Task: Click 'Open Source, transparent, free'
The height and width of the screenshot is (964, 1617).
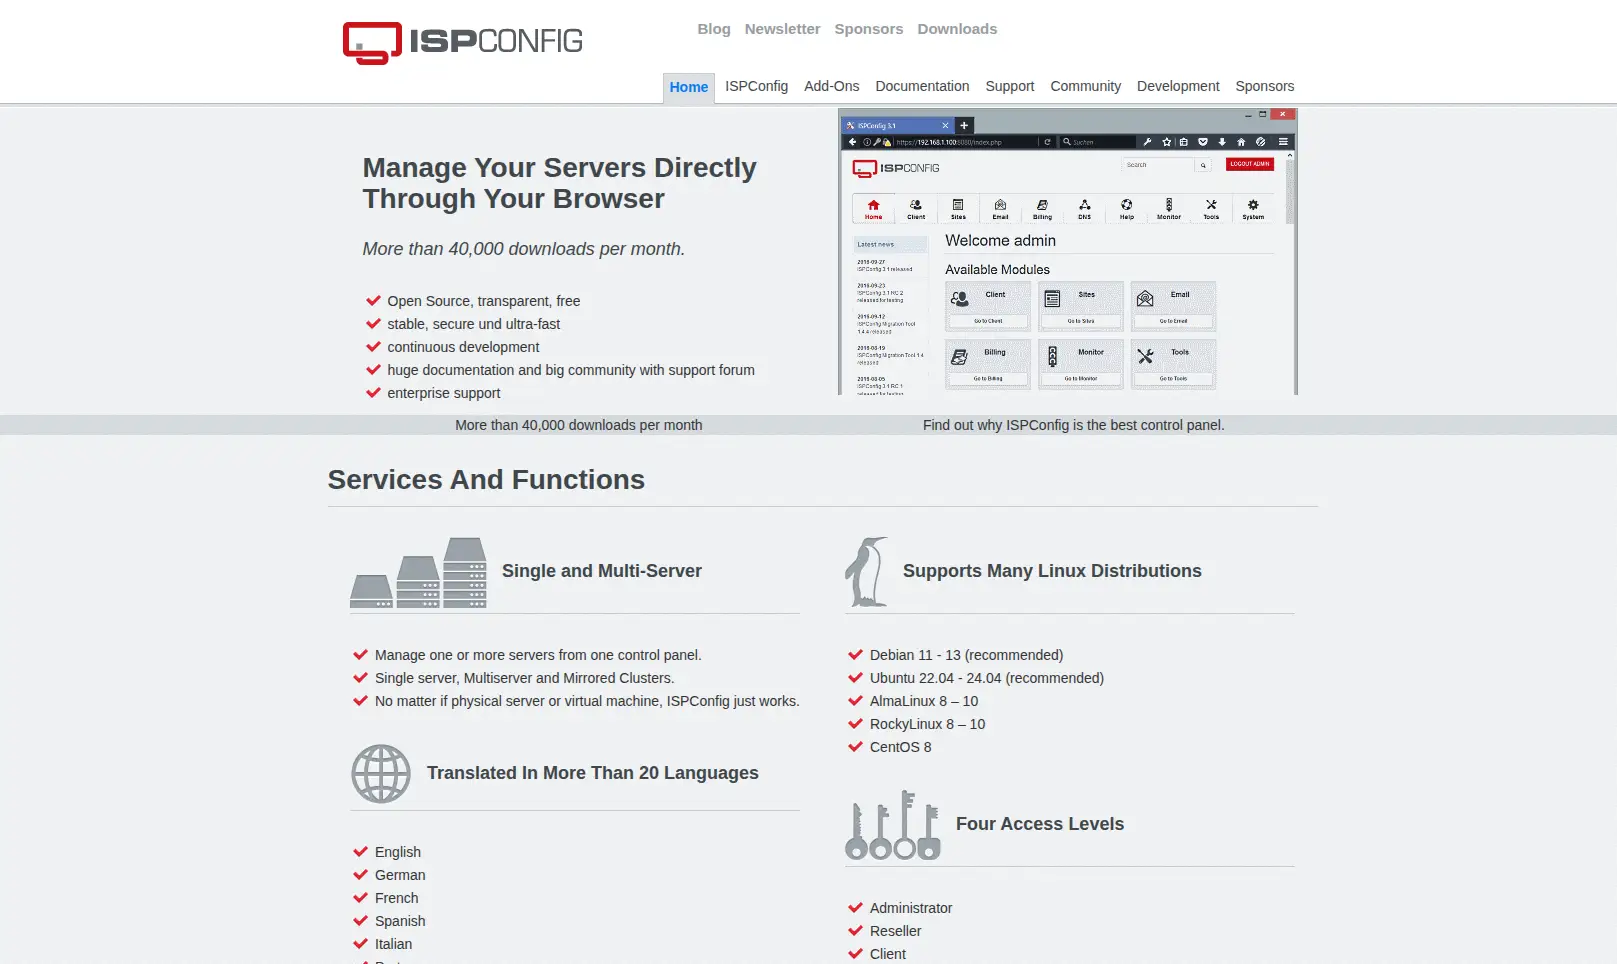Action: pos(484,301)
